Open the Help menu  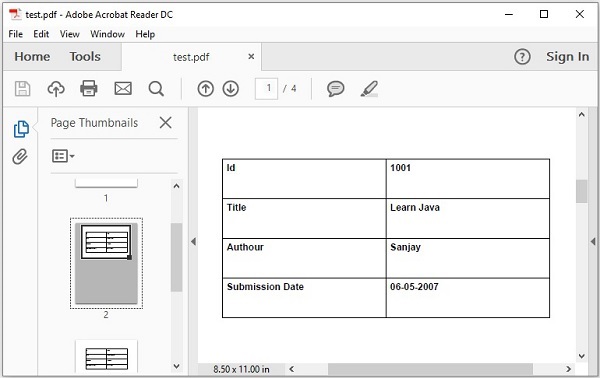pos(145,34)
